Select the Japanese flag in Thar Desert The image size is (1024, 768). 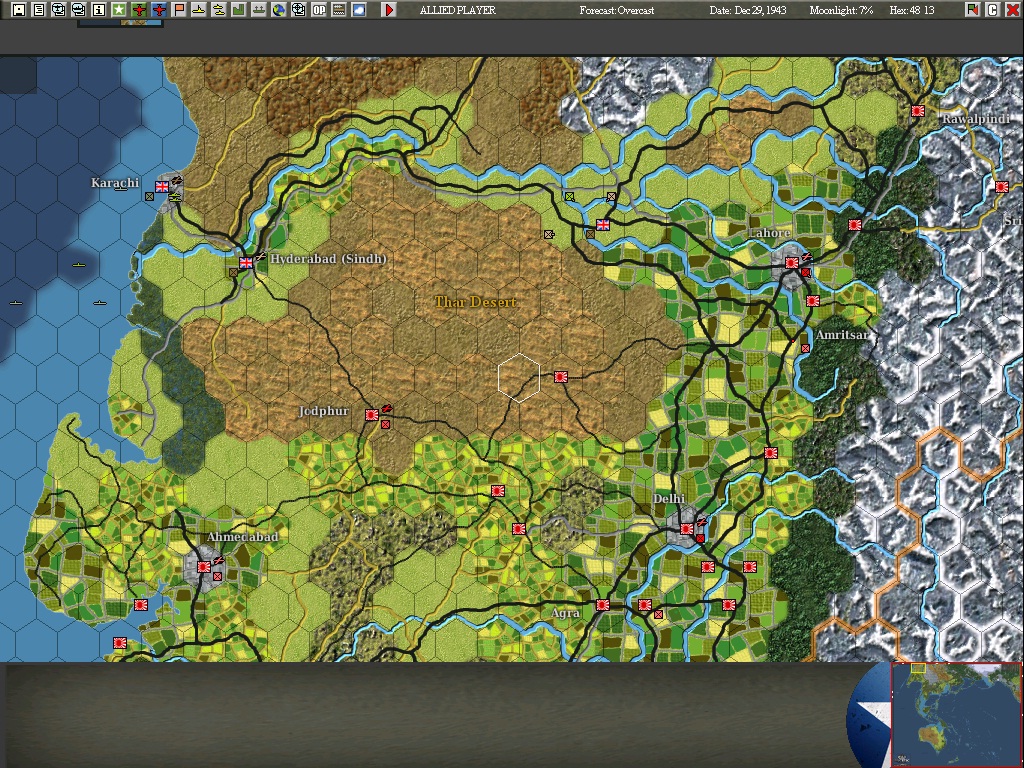[x=560, y=377]
